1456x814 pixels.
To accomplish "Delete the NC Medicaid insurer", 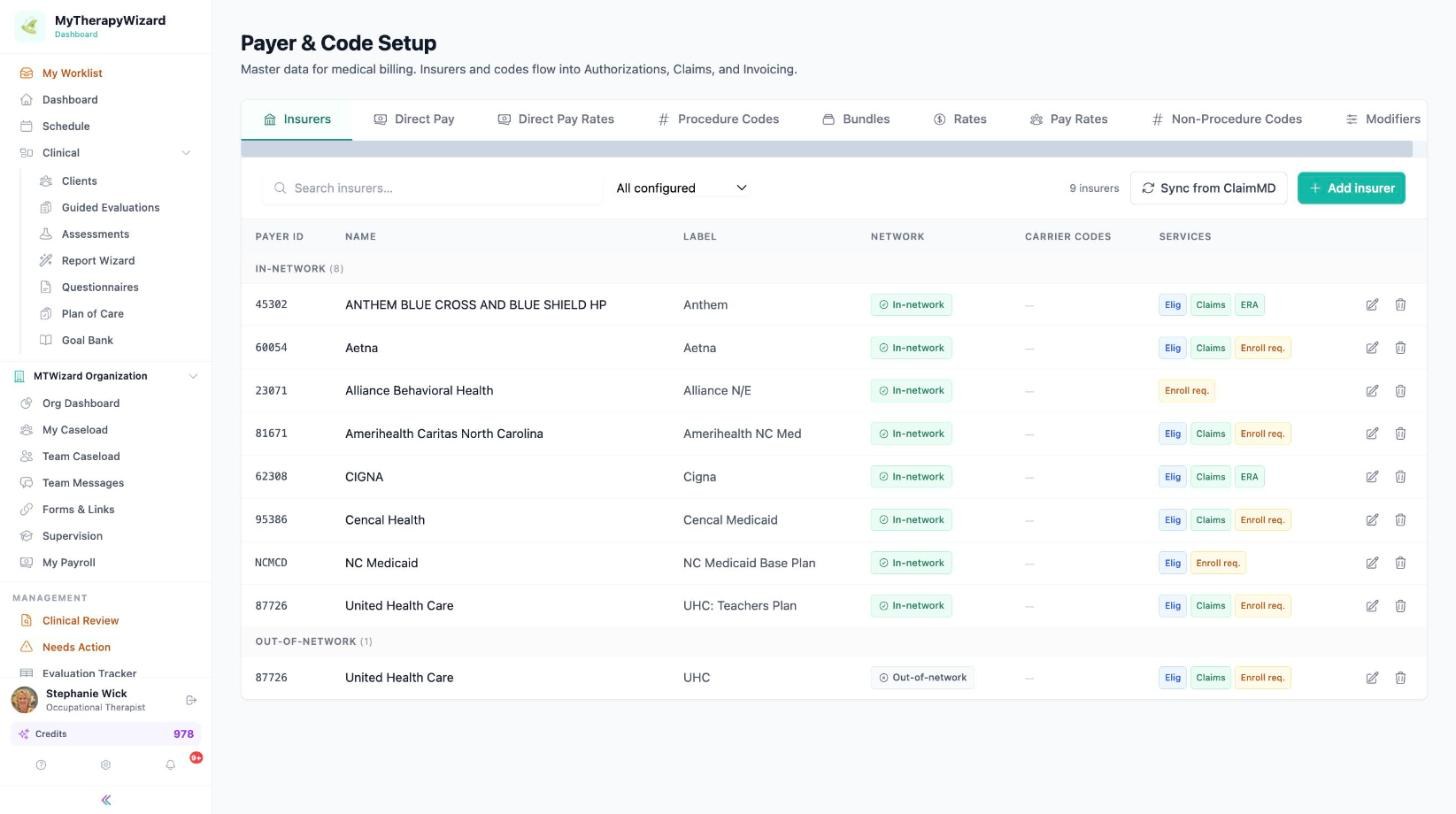I will [x=1400, y=563].
